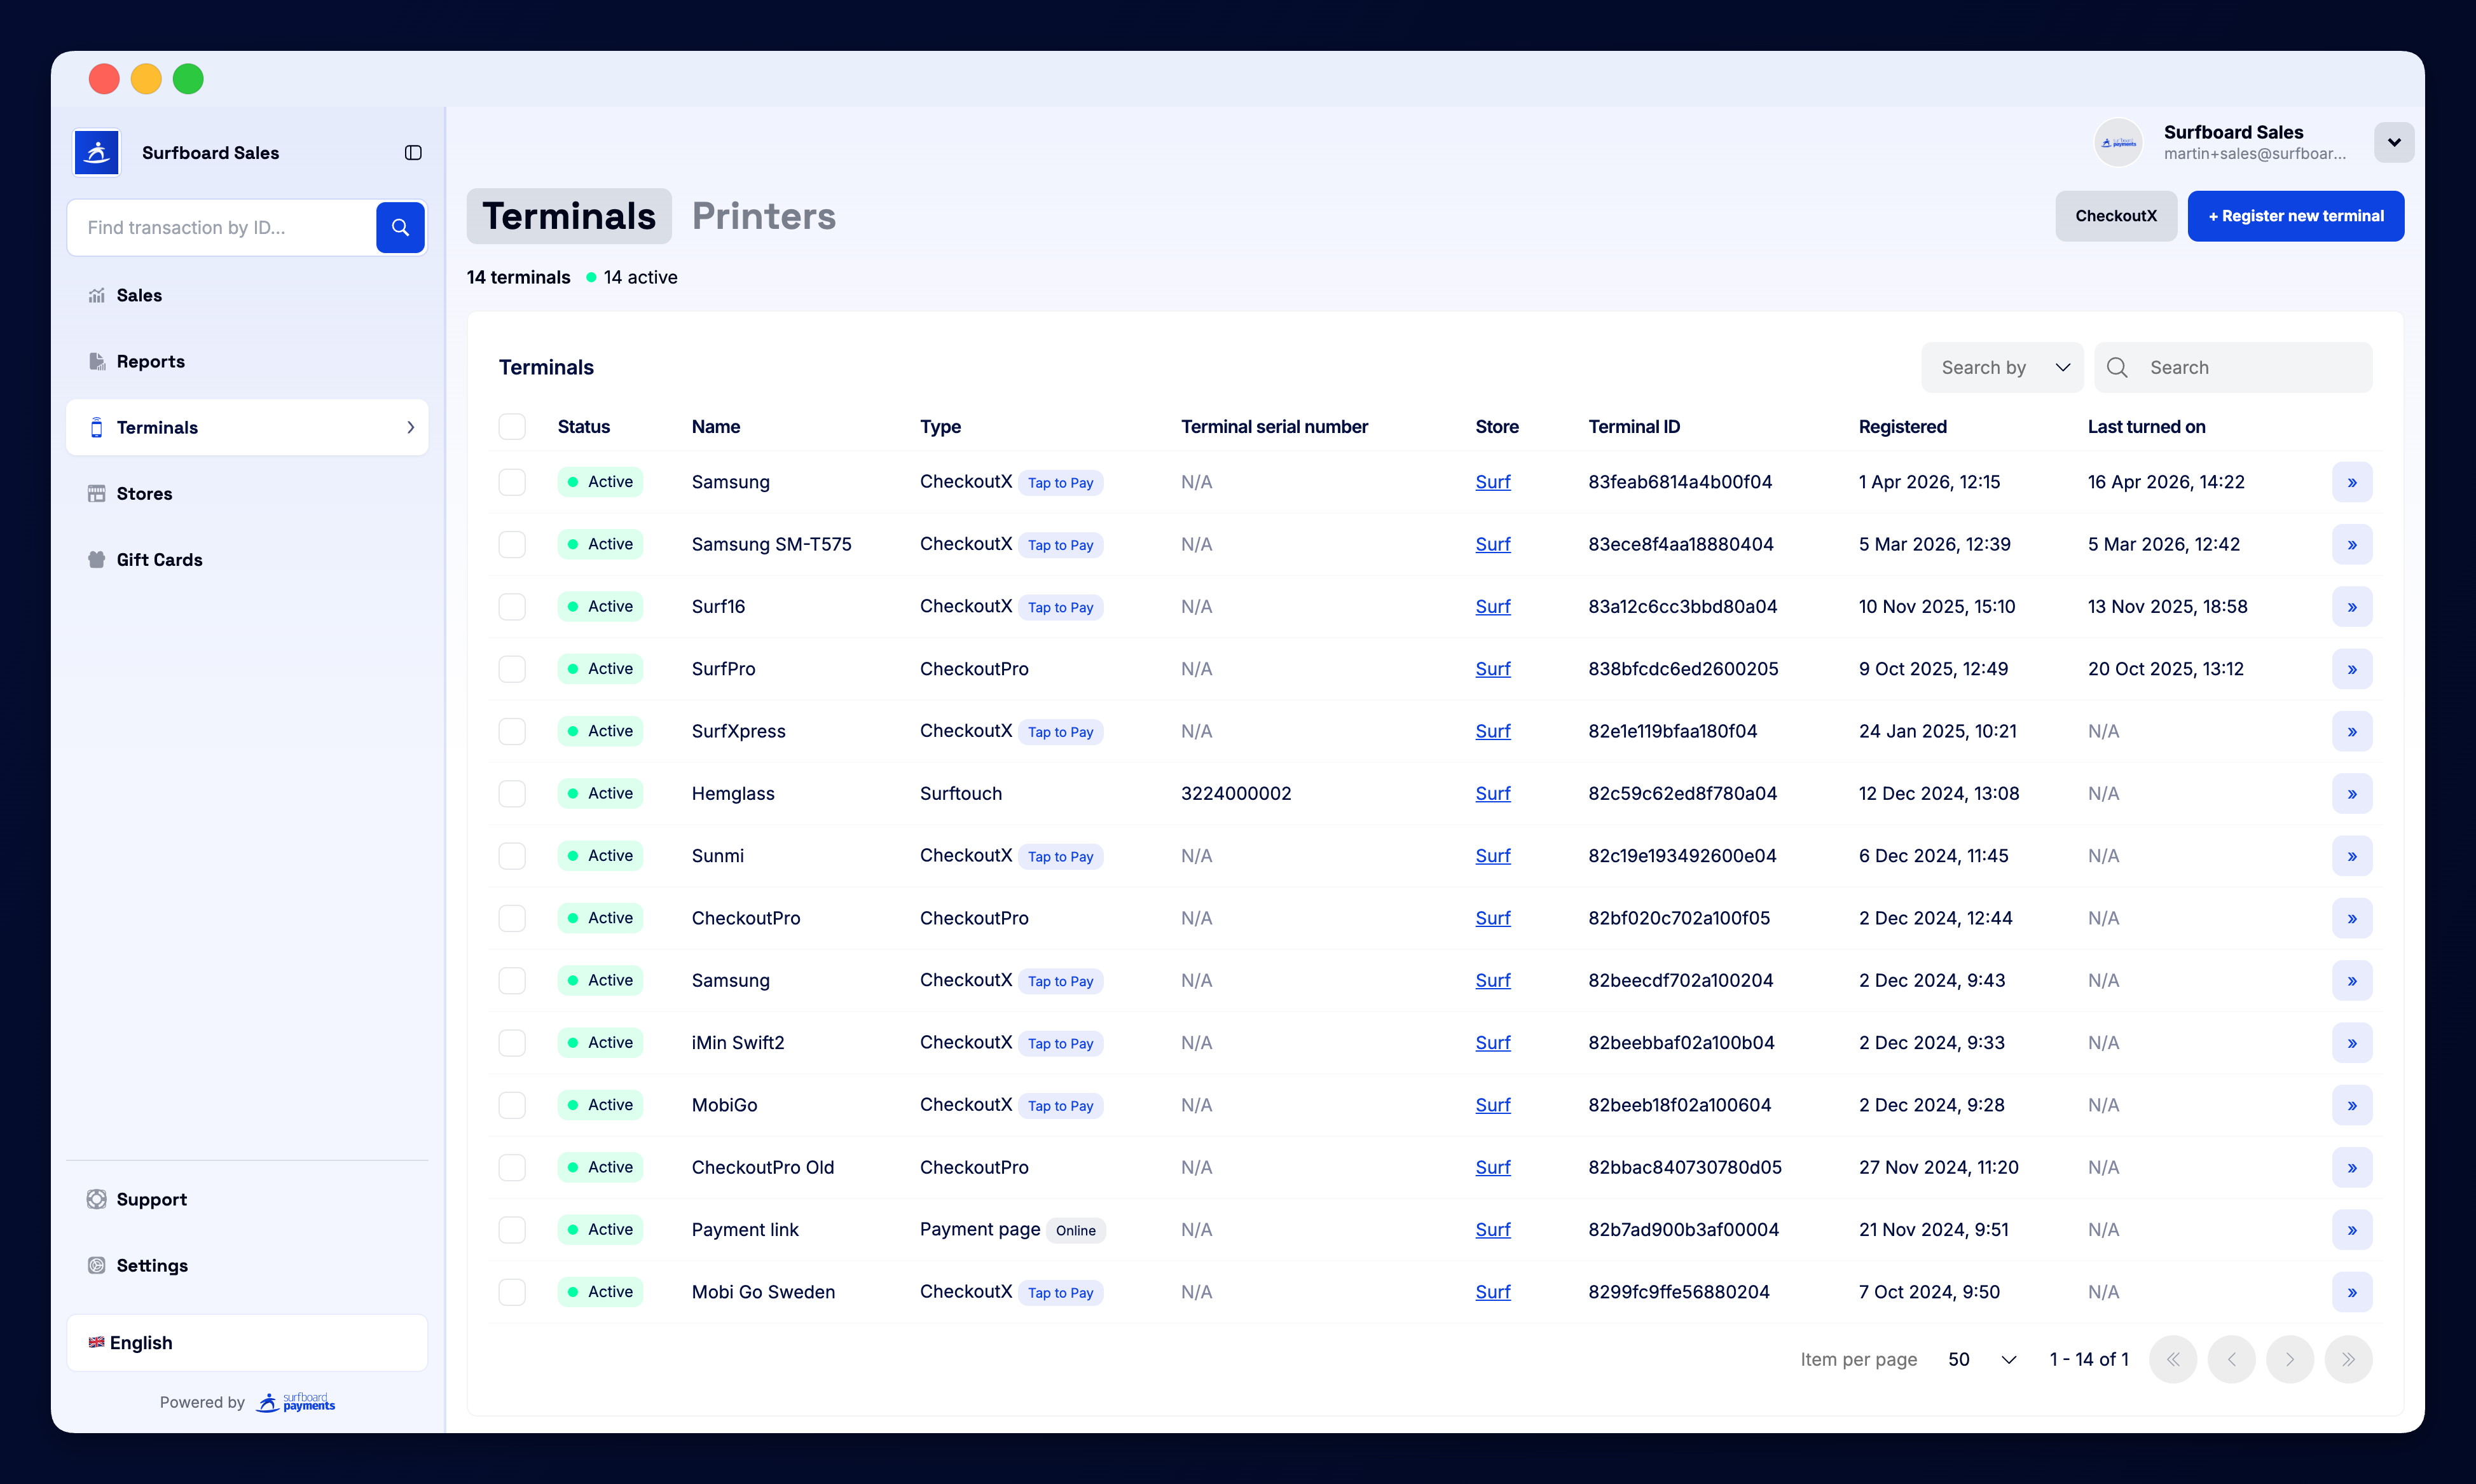Open Settings from the sidebar
The image size is (2476, 1484).
tap(151, 1265)
